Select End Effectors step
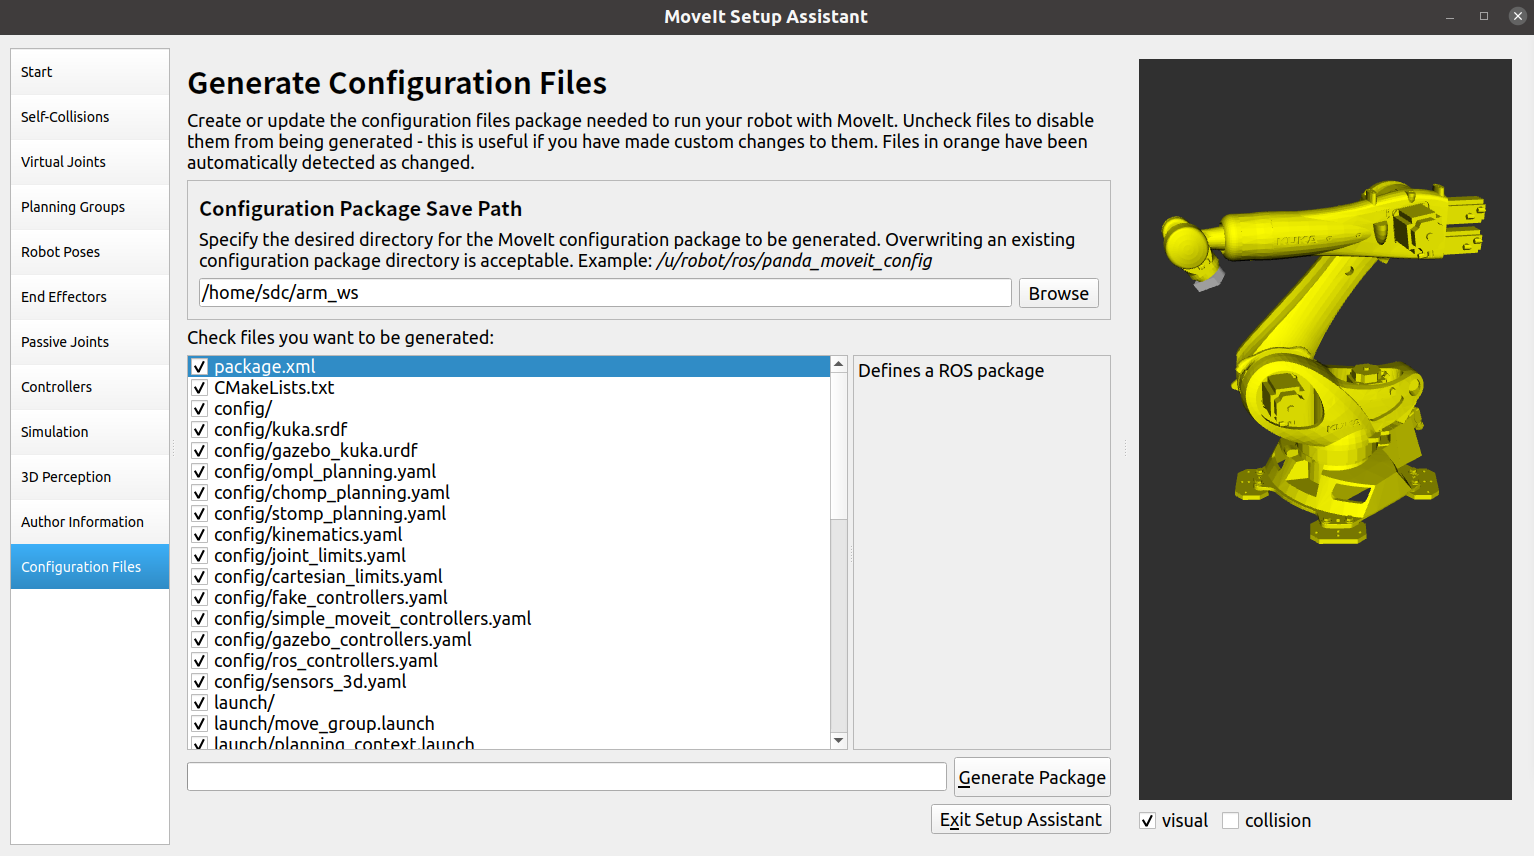 (90, 297)
